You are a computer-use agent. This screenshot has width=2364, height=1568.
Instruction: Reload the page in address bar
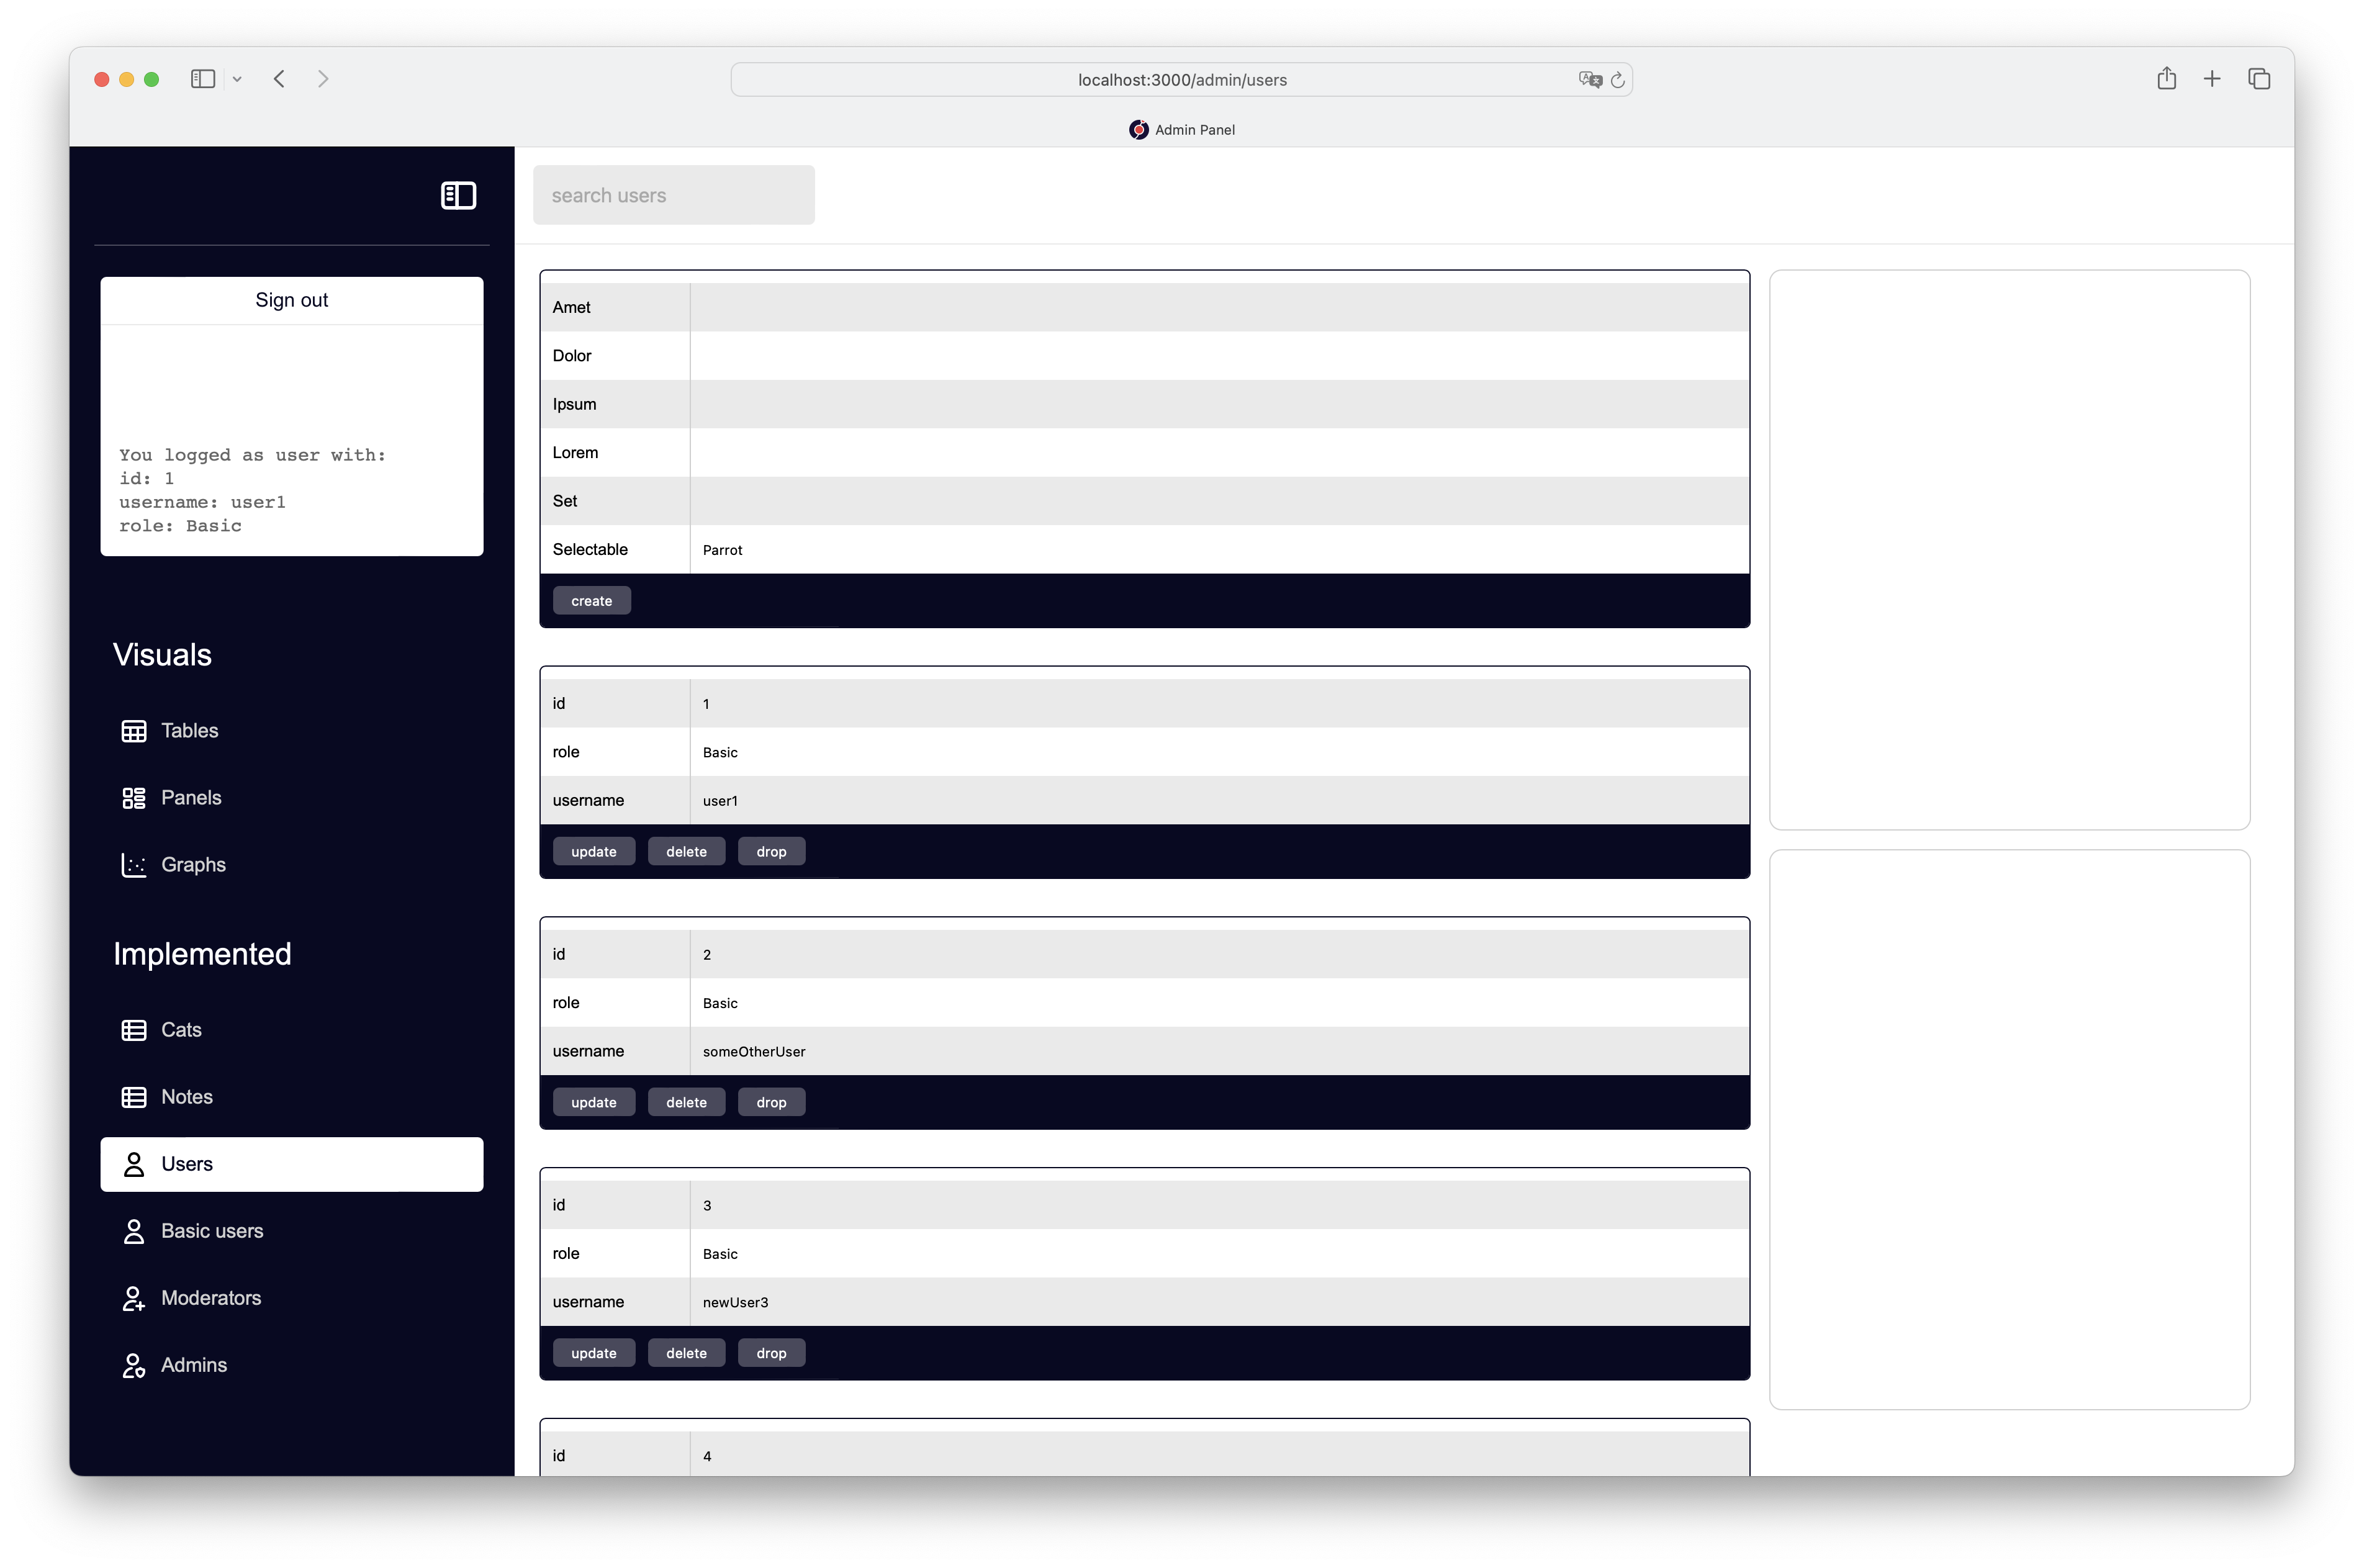tap(1617, 80)
